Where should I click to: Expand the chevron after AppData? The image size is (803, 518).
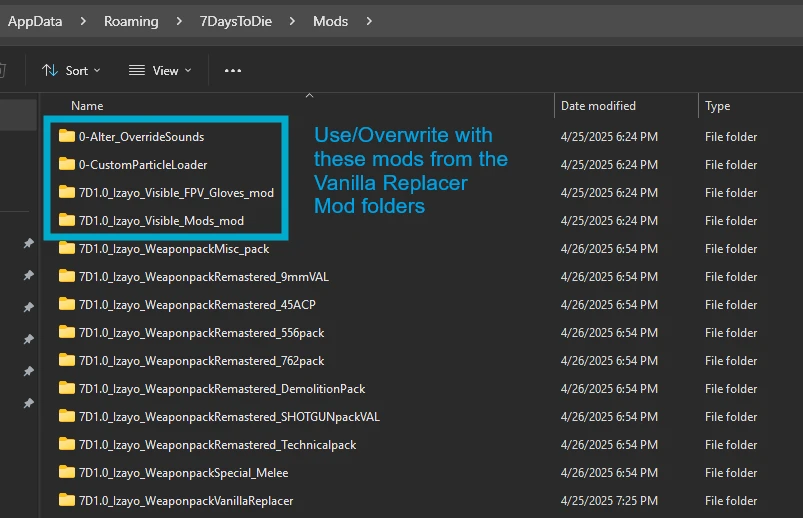tap(83, 22)
